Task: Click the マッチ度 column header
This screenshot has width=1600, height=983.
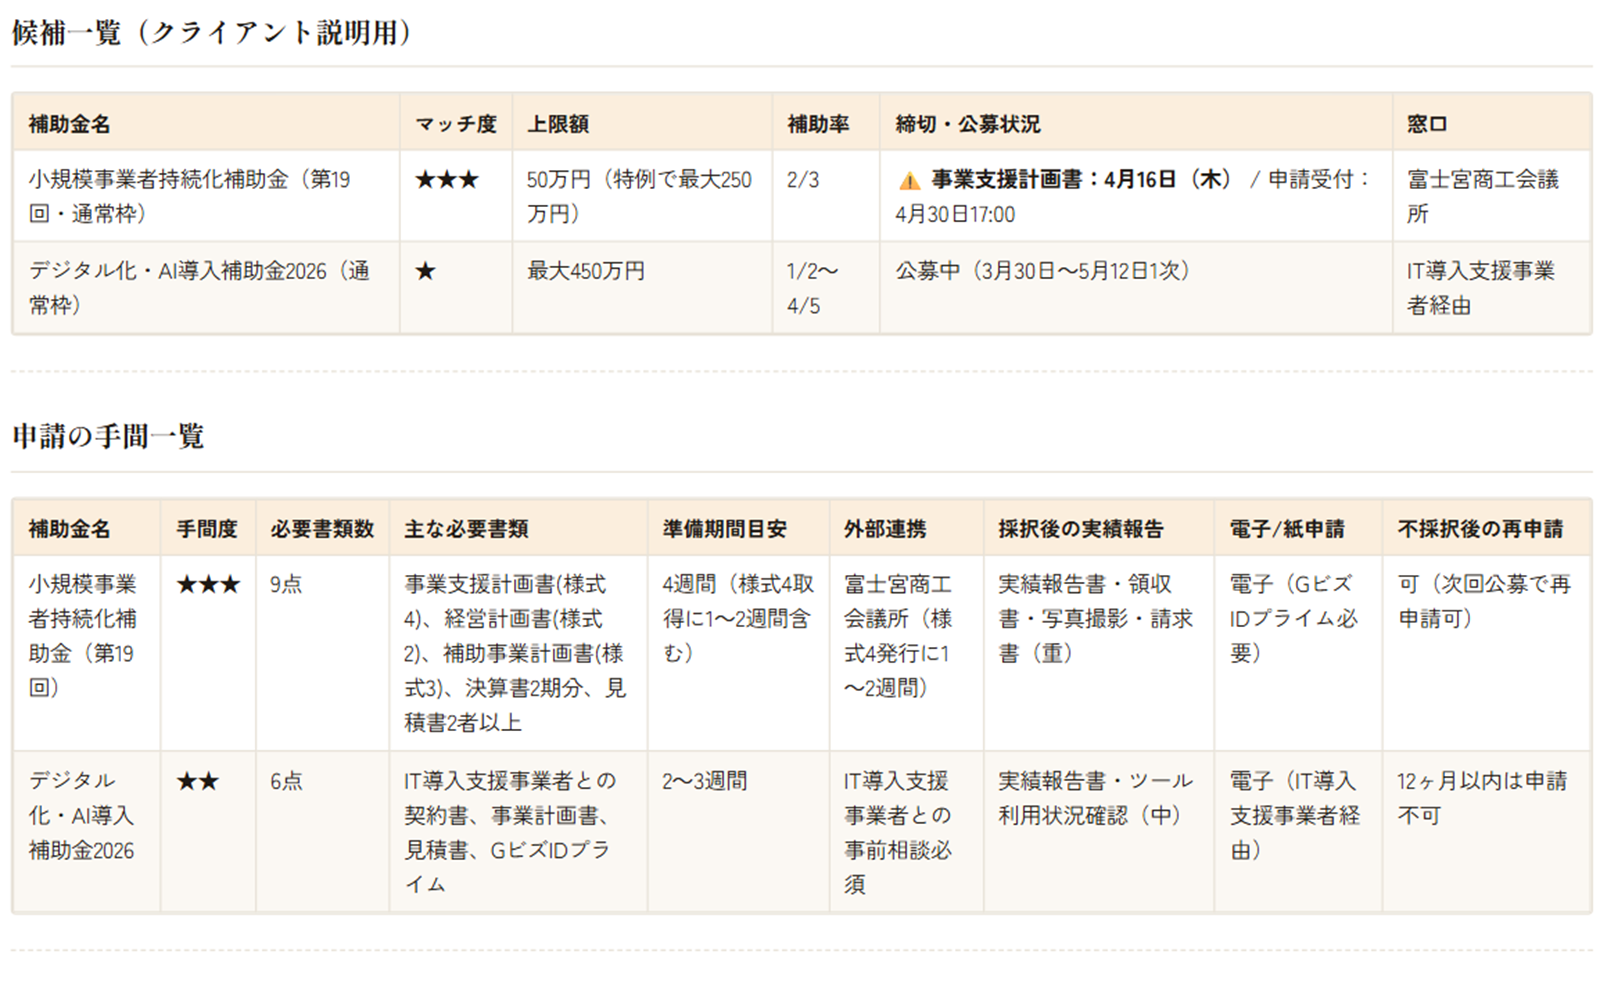Action: point(456,124)
